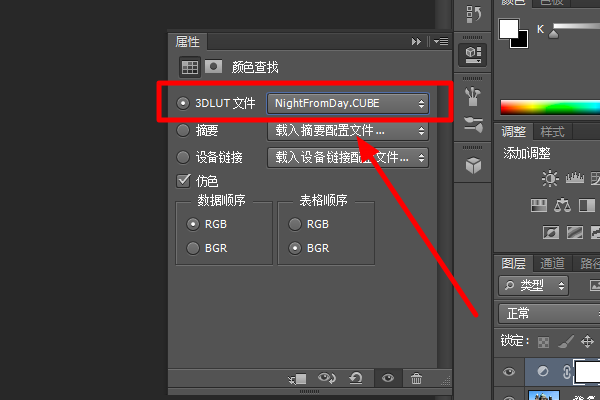Open the 3D panel cube icon
This screenshot has height=400, width=600.
point(473,165)
